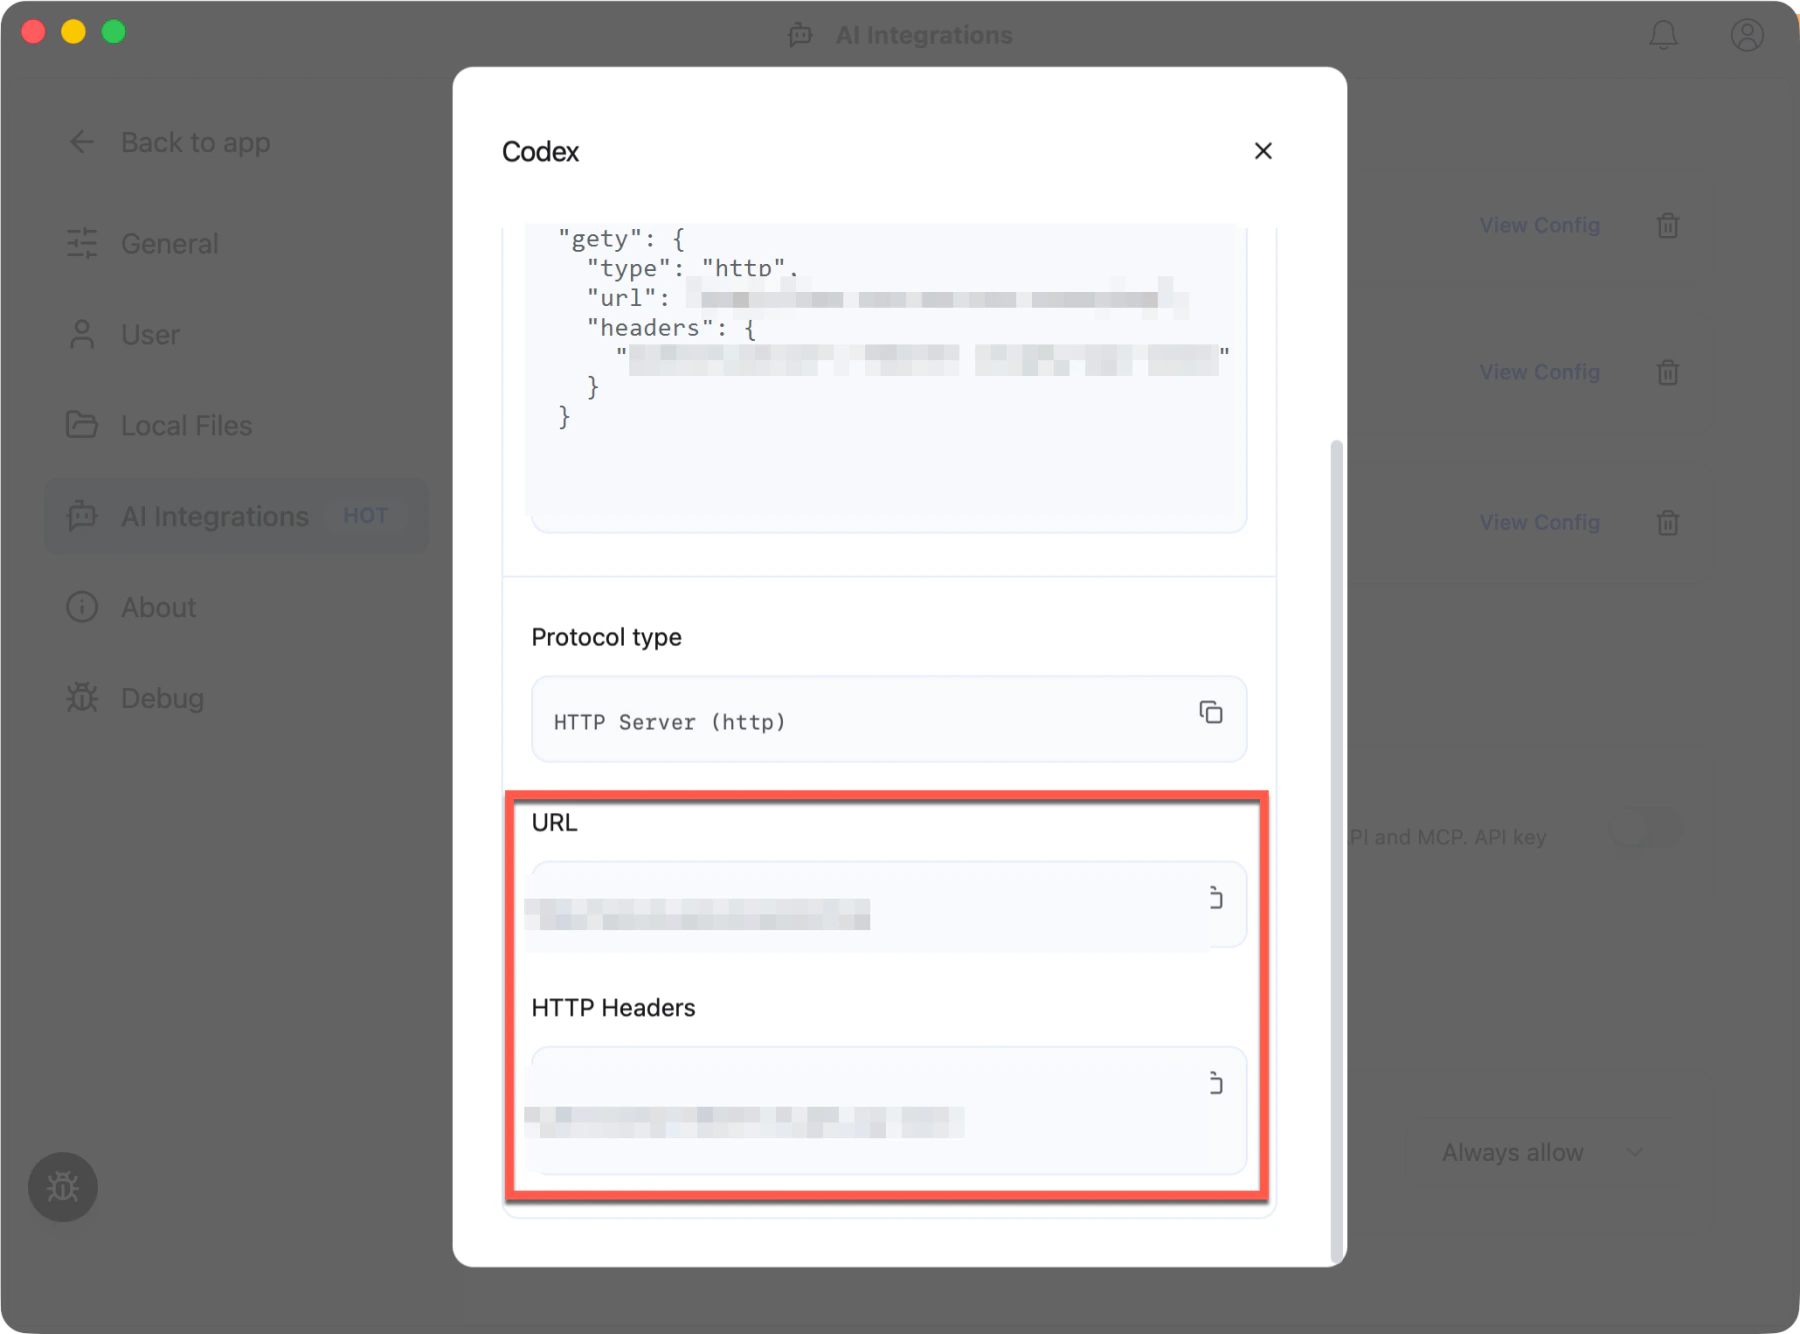1800x1334 pixels.
Task: Select AI Integrations in sidebar
Action: click(236, 516)
